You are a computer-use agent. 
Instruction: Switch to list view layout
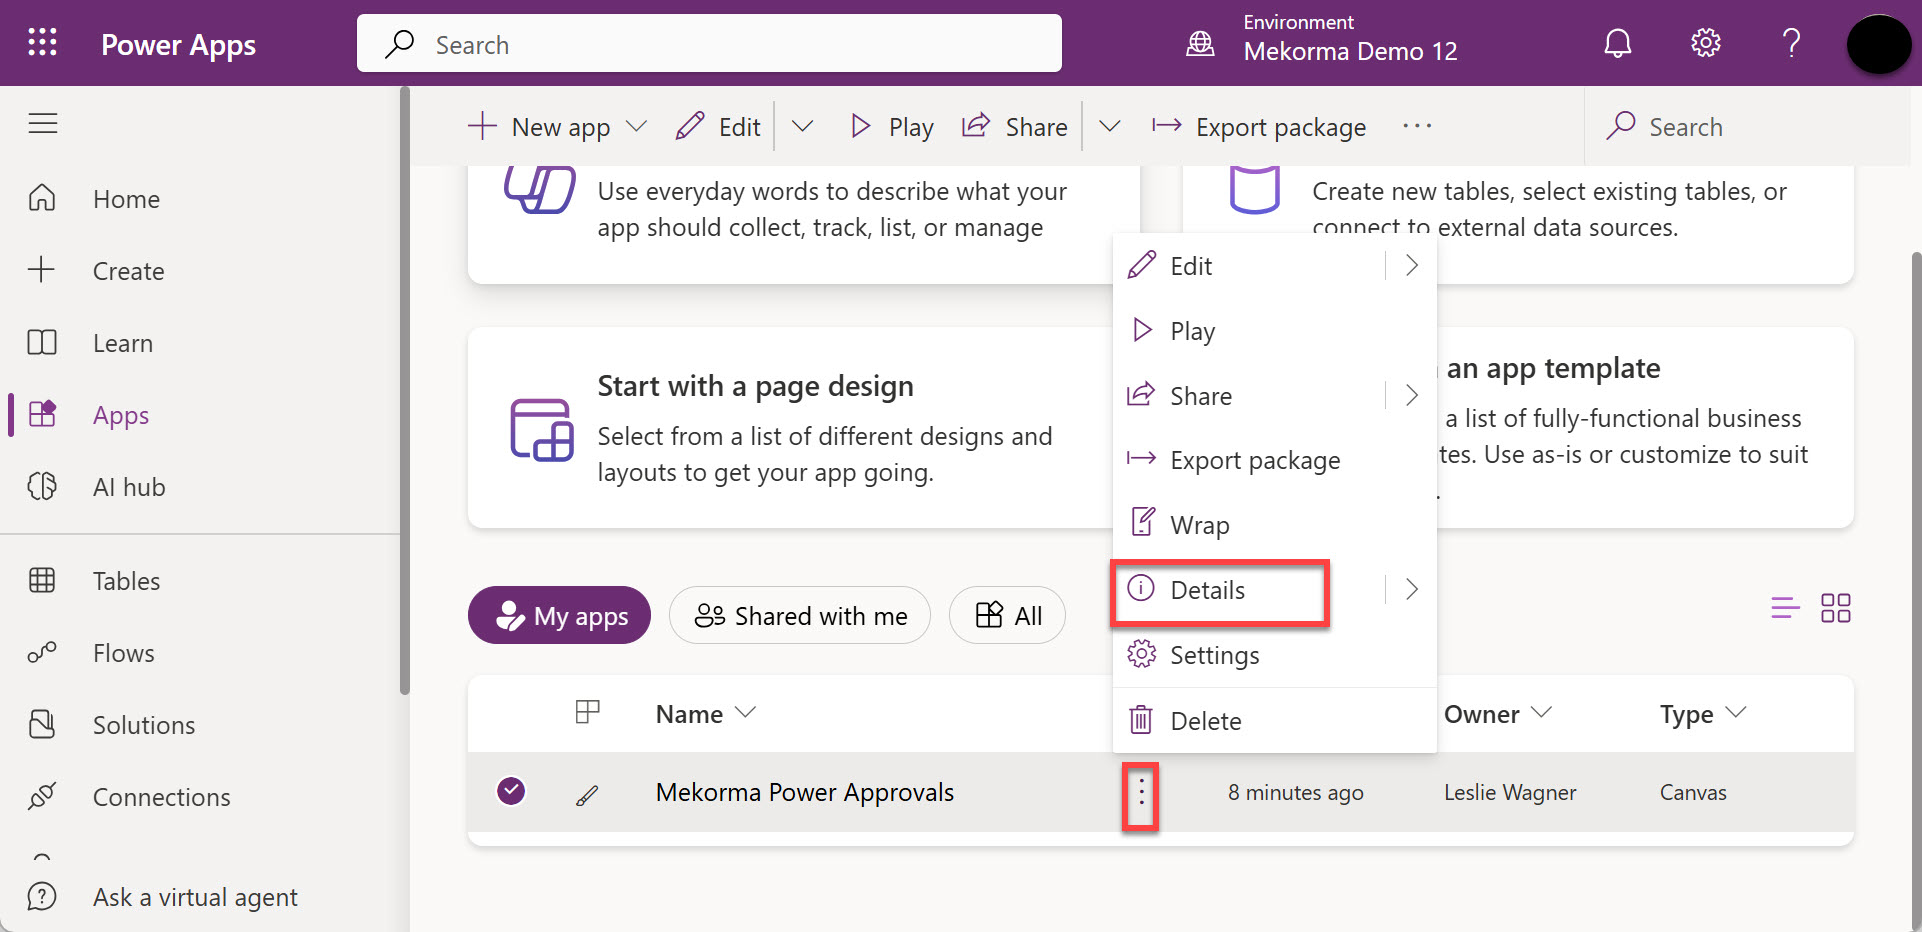click(1785, 608)
